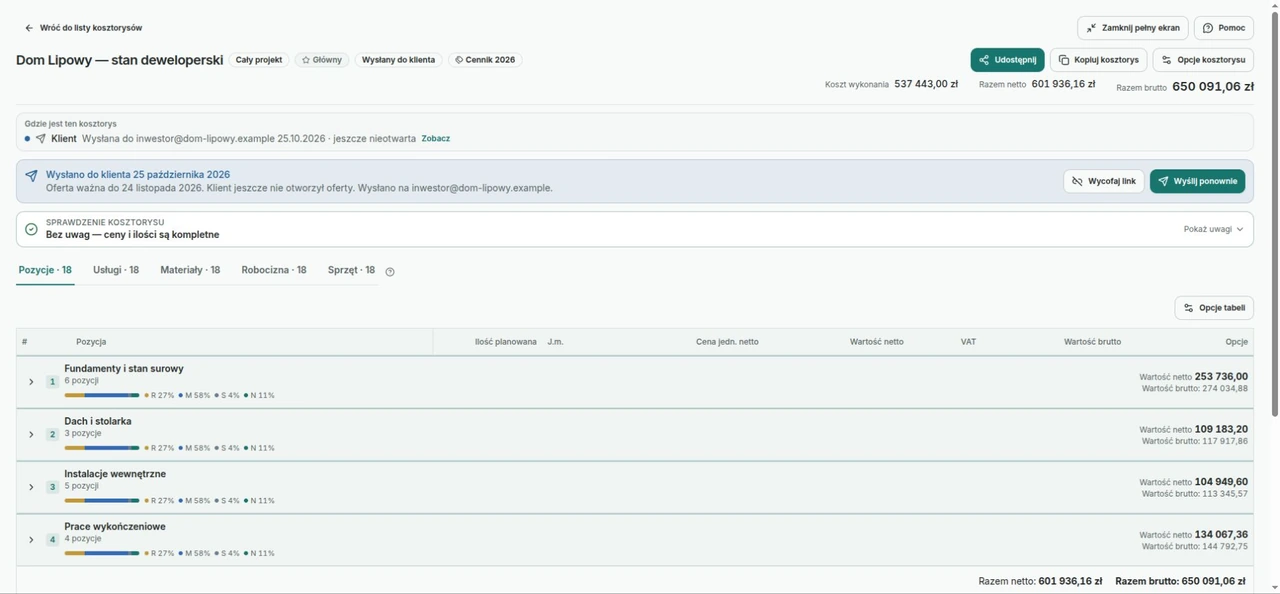Open 'Opcje tabeli' table options
The width and height of the screenshot is (1280, 594).
pyautogui.click(x=1214, y=308)
